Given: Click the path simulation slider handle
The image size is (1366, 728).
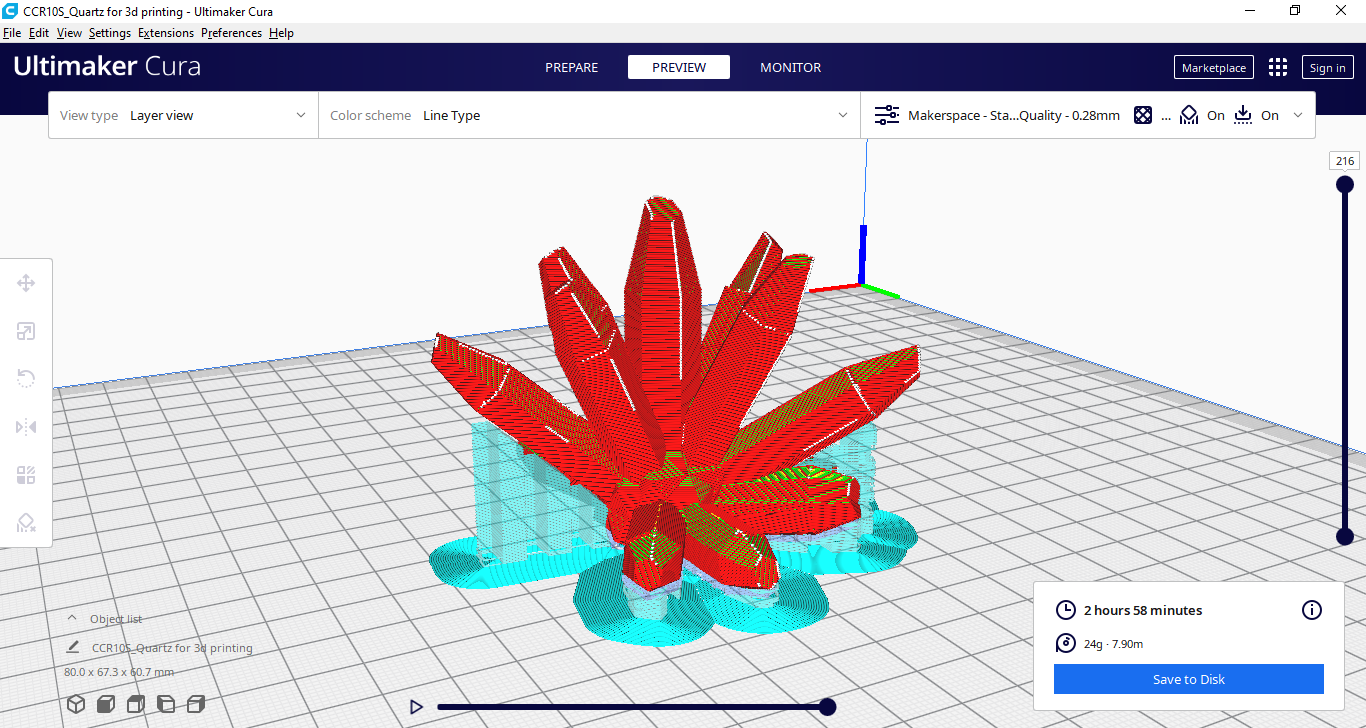Looking at the screenshot, I should click(x=827, y=707).
